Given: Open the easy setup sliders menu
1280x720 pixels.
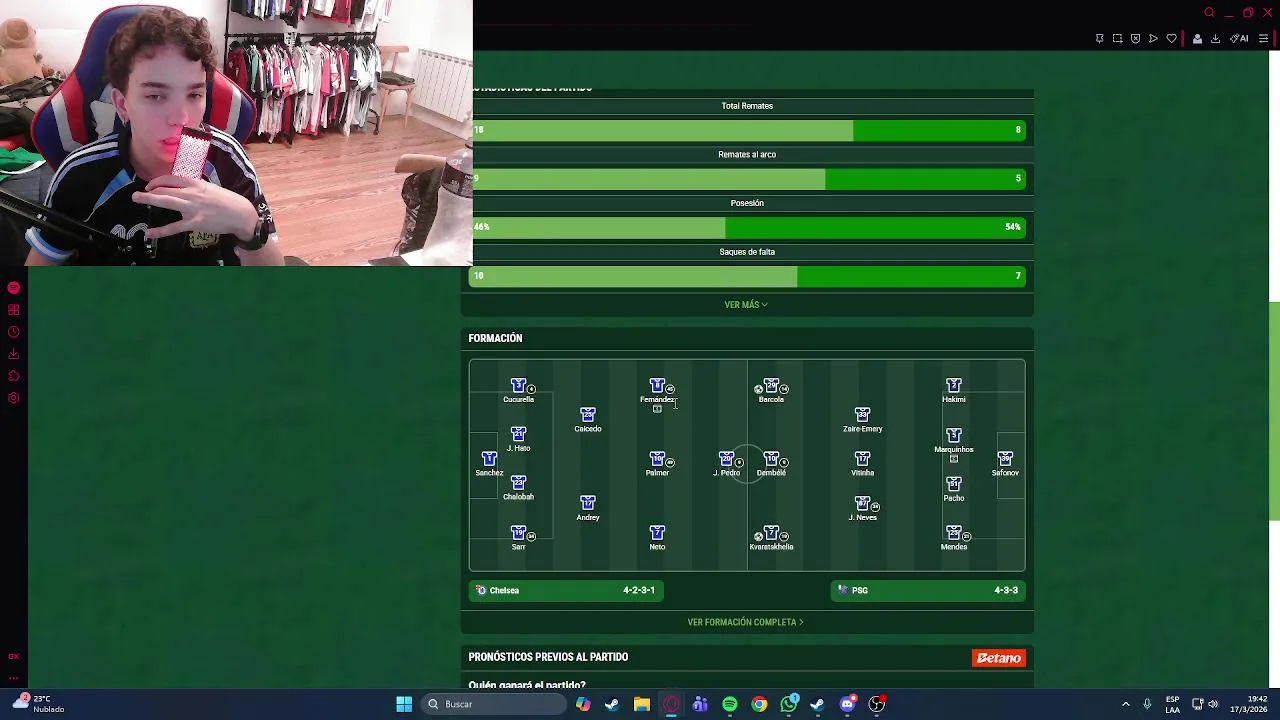Looking at the screenshot, I should click(x=1263, y=39).
